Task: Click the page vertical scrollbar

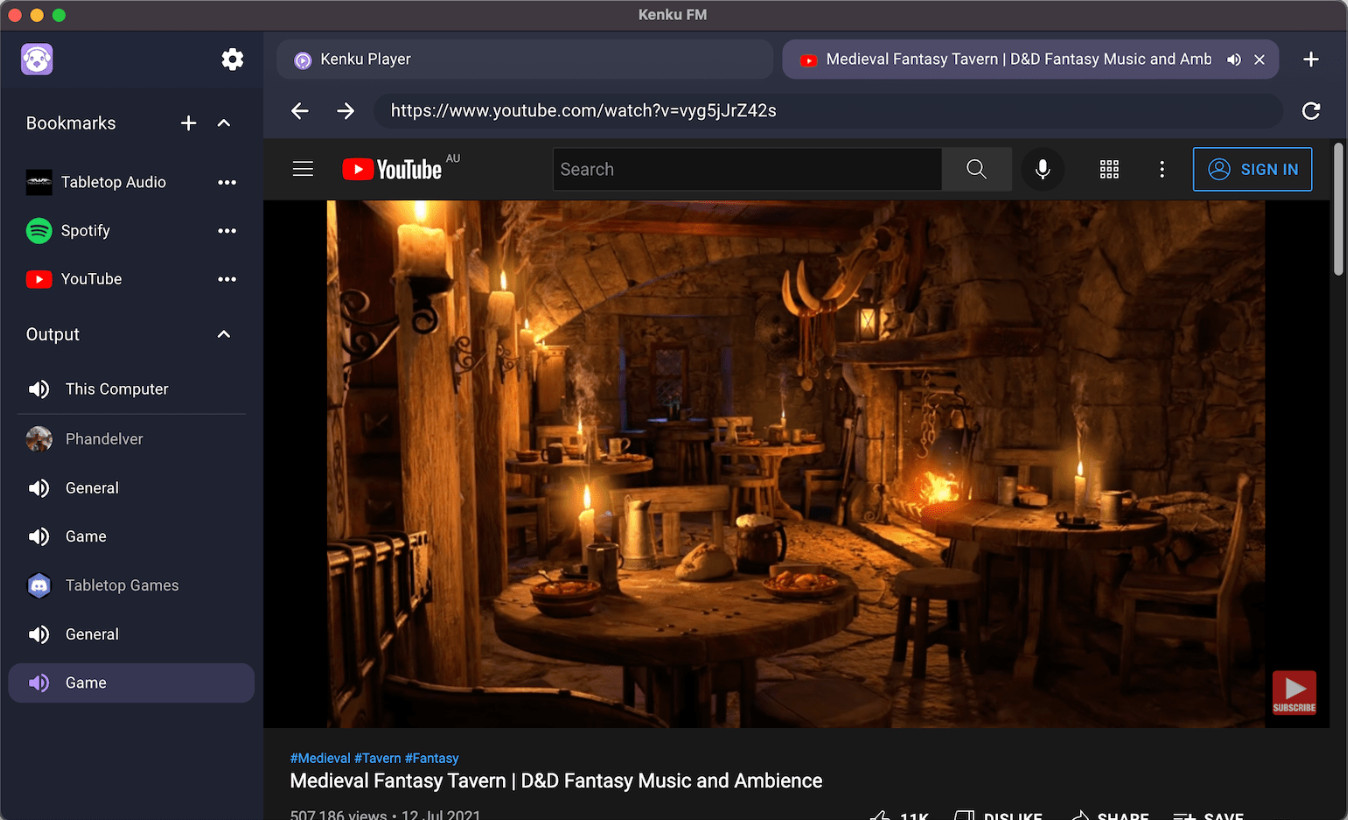Action: tap(1340, 208)
